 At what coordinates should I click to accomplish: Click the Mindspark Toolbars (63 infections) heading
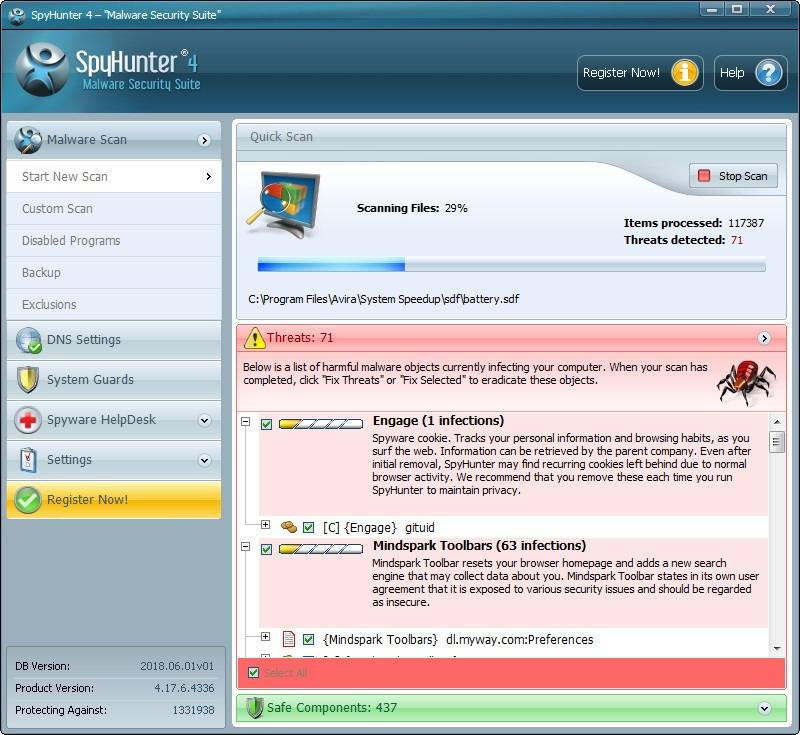(x=479, y=546)
